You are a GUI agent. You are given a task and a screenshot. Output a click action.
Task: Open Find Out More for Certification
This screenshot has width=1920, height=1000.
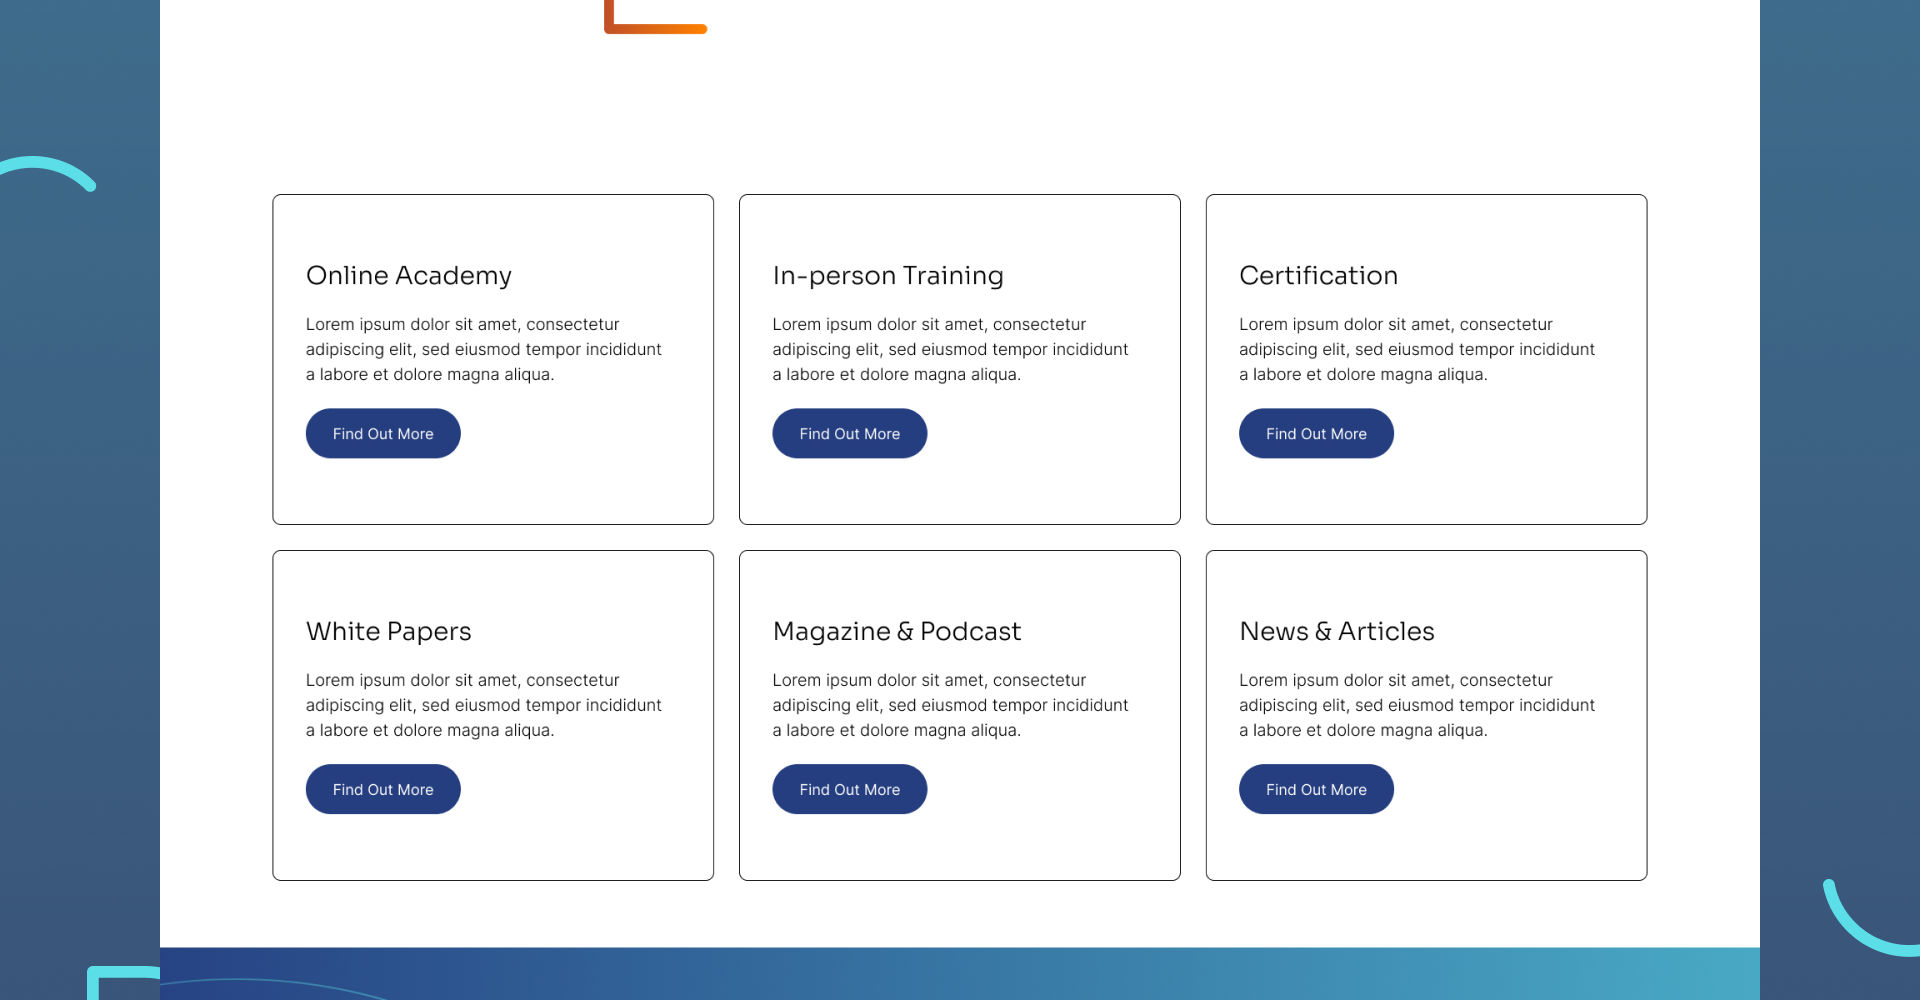click(x=1316, y=434)
